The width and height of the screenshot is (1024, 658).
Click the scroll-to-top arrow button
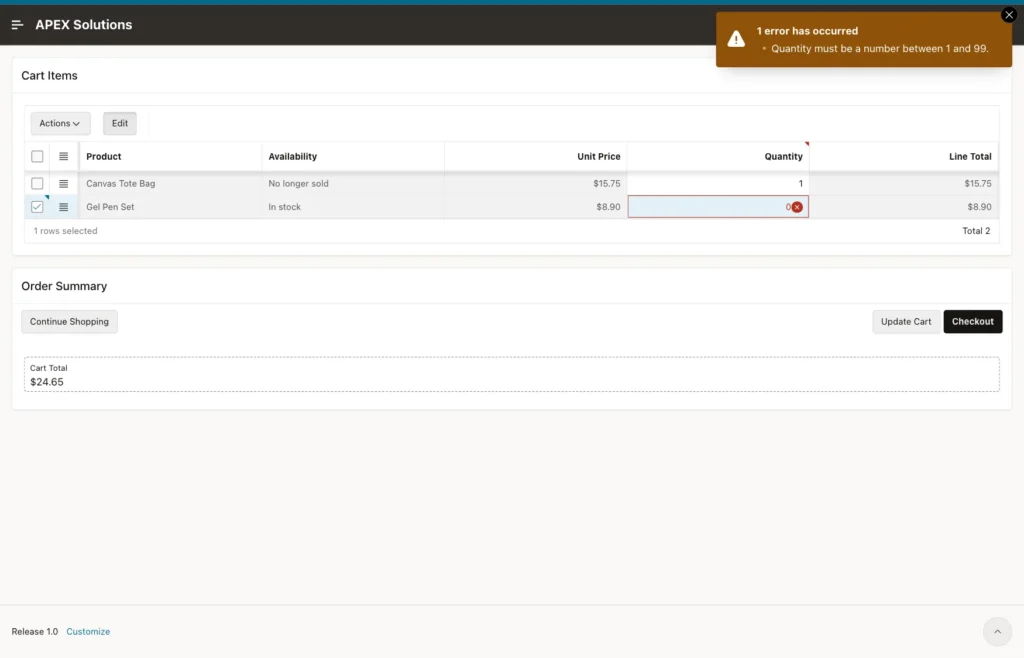coord(997,631)
